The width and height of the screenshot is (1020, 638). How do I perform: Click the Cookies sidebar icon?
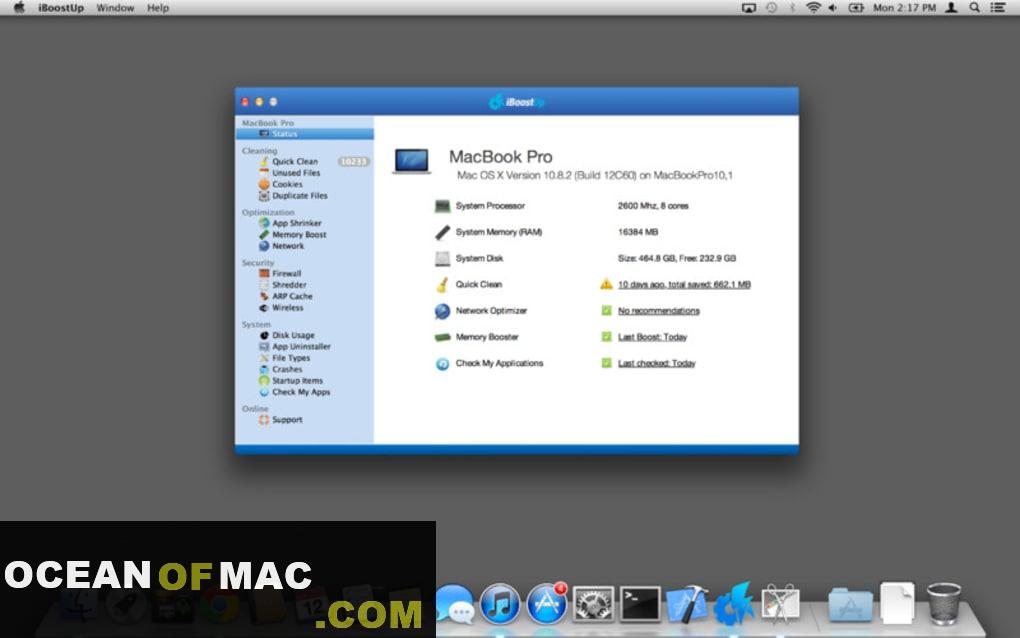[264, 184]
